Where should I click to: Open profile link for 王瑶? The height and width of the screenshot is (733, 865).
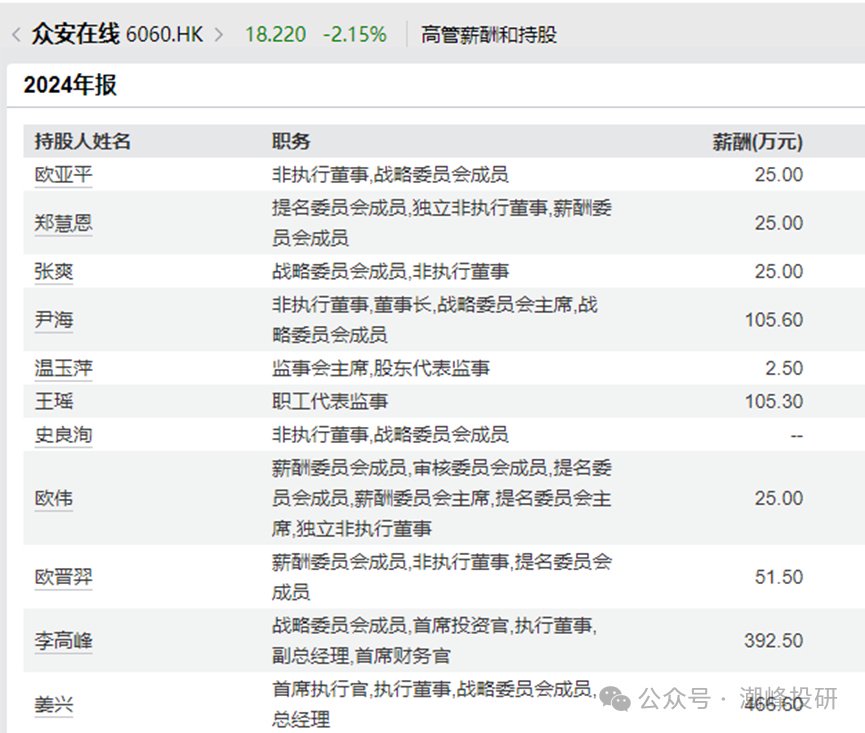click(x=54, y=401)
